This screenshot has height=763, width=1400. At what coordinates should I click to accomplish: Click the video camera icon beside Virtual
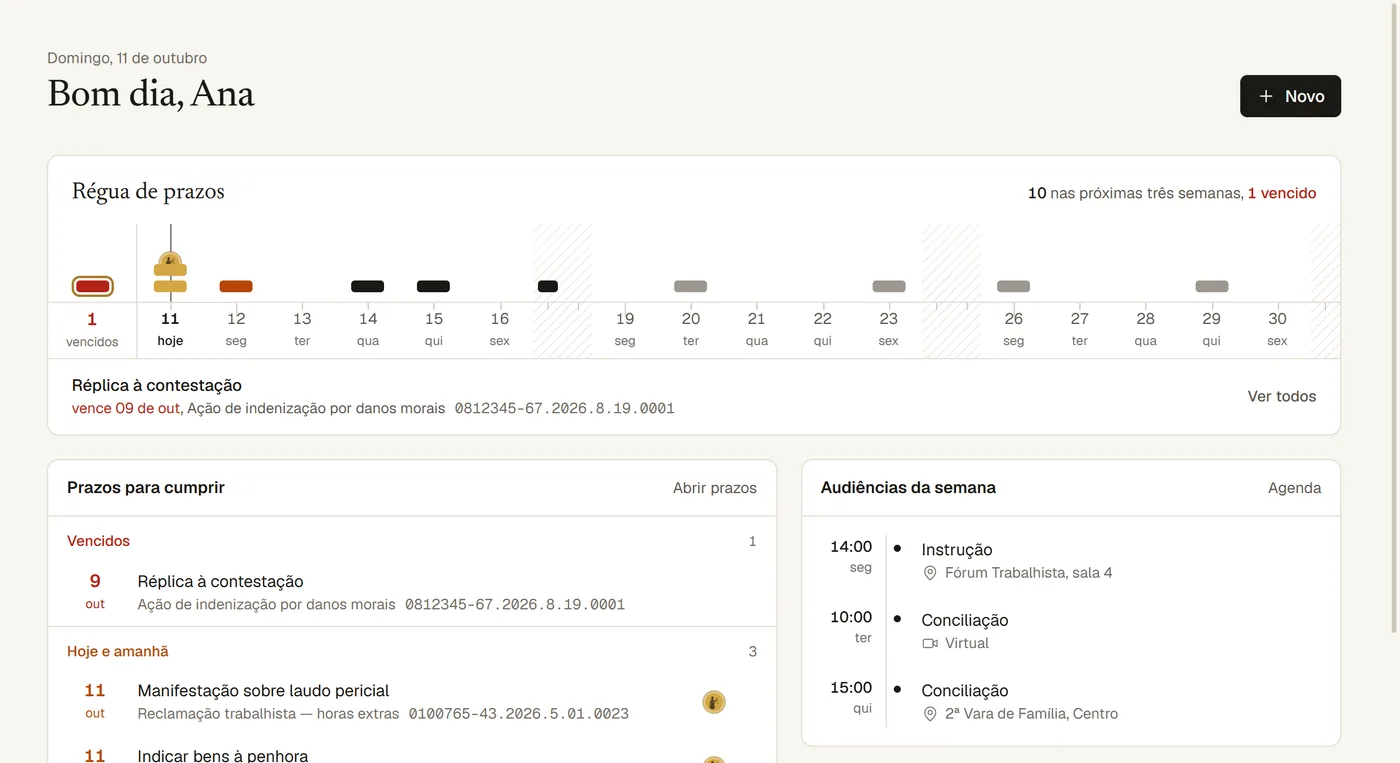click(x=930, y=643)
